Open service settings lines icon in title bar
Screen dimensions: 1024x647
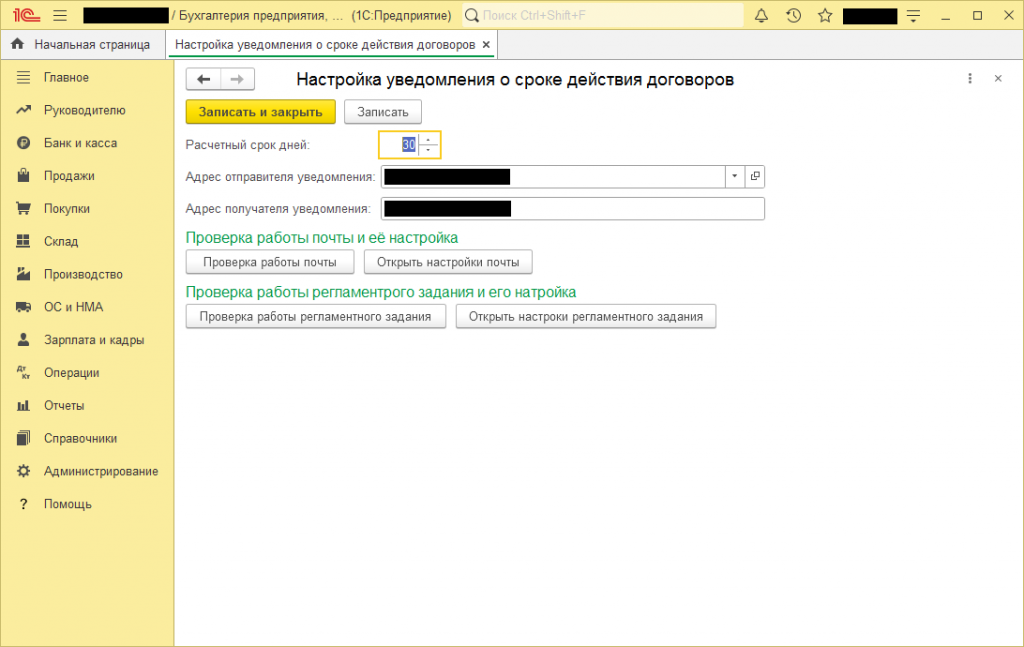914,16
